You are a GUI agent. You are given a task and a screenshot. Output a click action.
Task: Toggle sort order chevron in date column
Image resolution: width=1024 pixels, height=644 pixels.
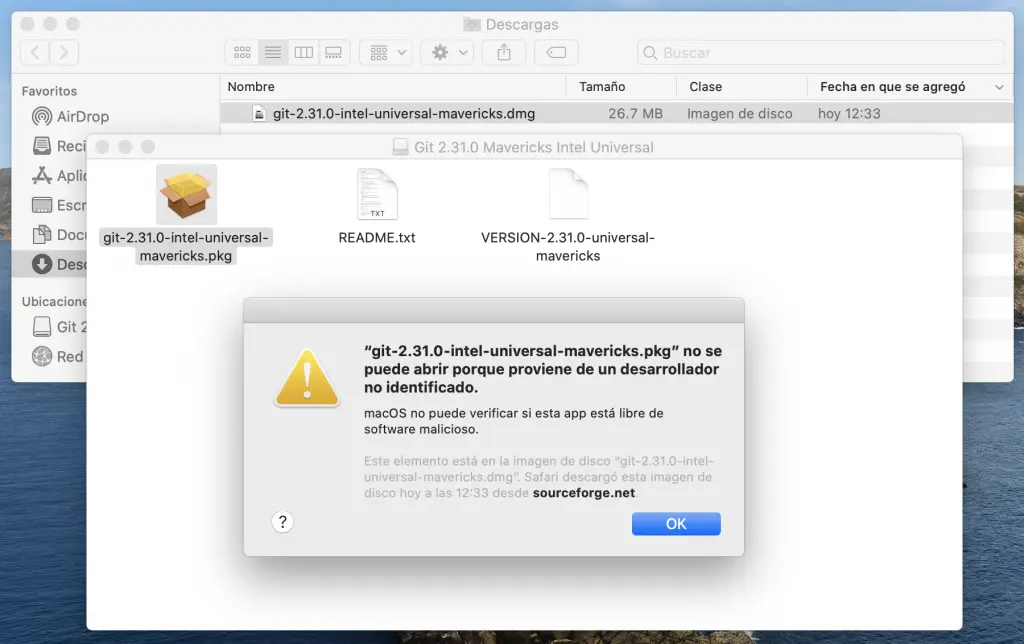pyautogui.click(x=999, y=87)
